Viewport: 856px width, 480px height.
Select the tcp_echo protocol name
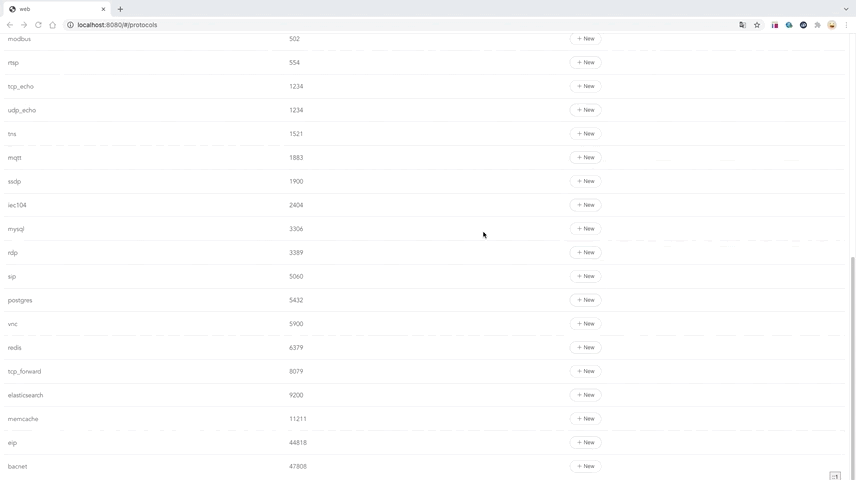21,86
